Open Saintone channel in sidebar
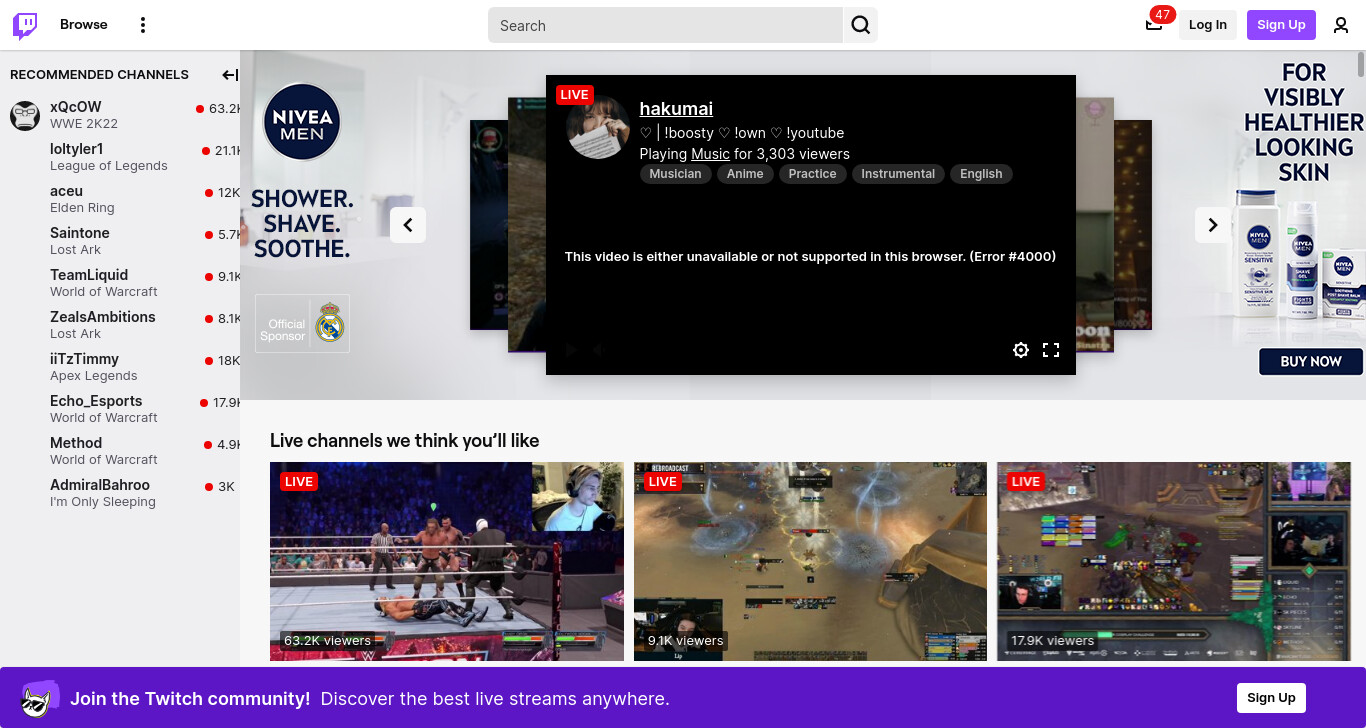 120,241
